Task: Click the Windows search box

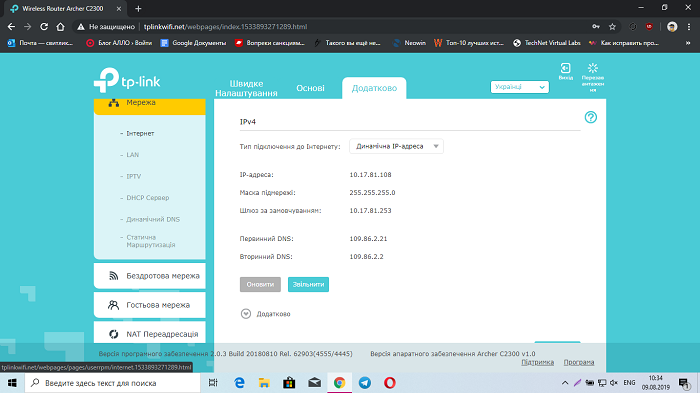Action: click(112, 383)
